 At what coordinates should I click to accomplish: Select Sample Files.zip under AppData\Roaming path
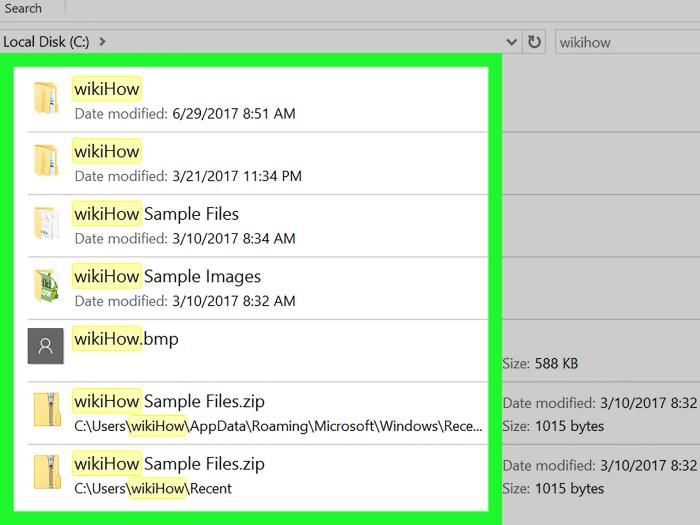pos(169,401)
